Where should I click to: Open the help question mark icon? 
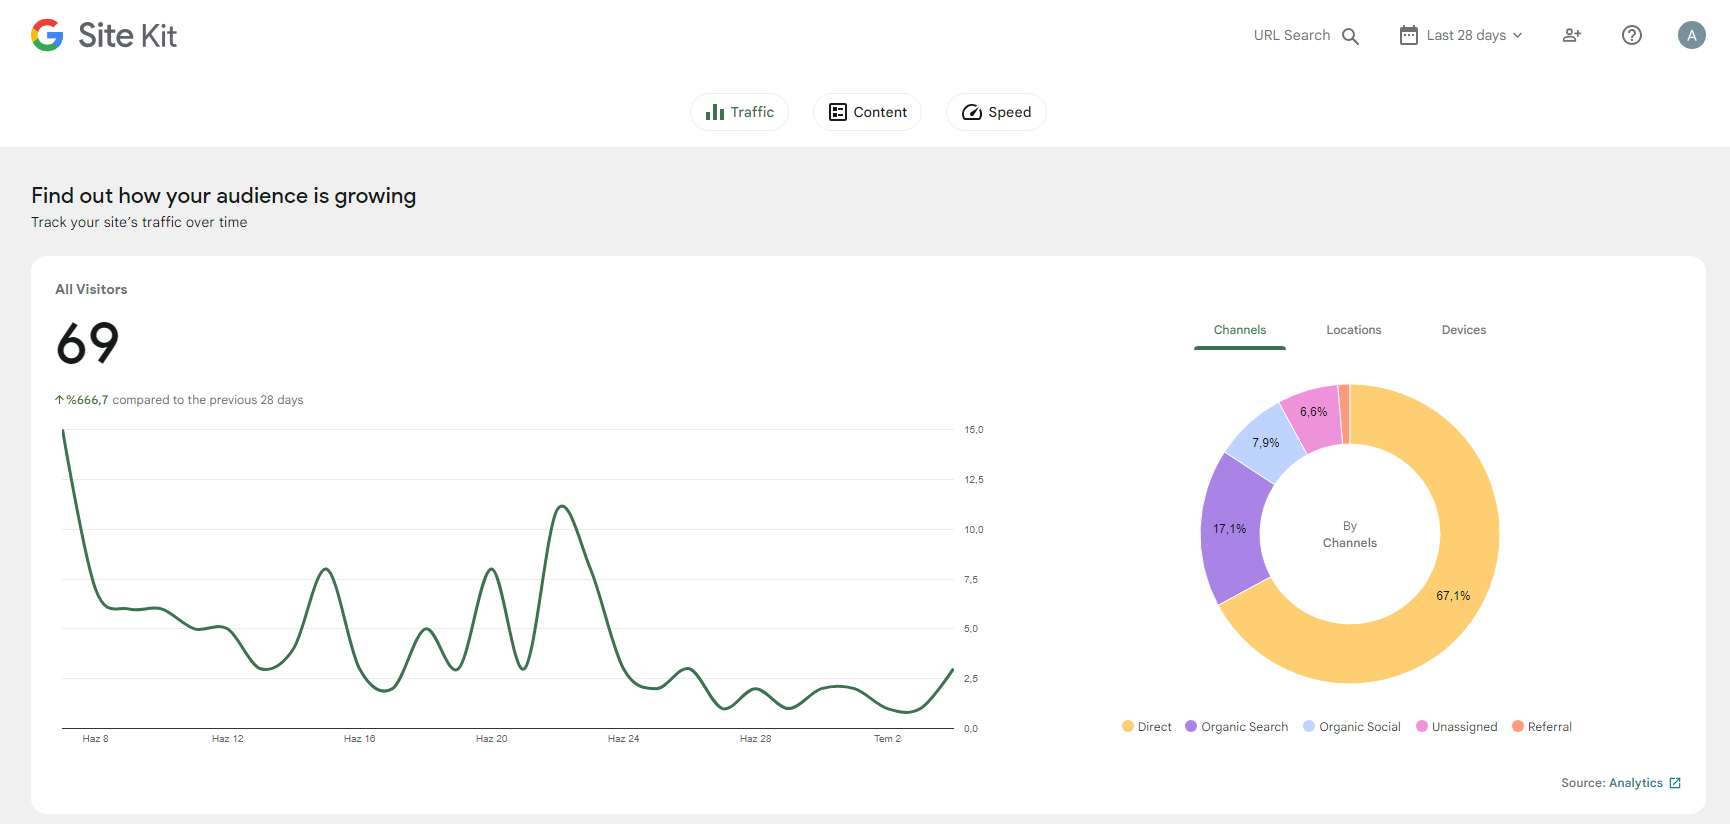[x=1631, y=35]
